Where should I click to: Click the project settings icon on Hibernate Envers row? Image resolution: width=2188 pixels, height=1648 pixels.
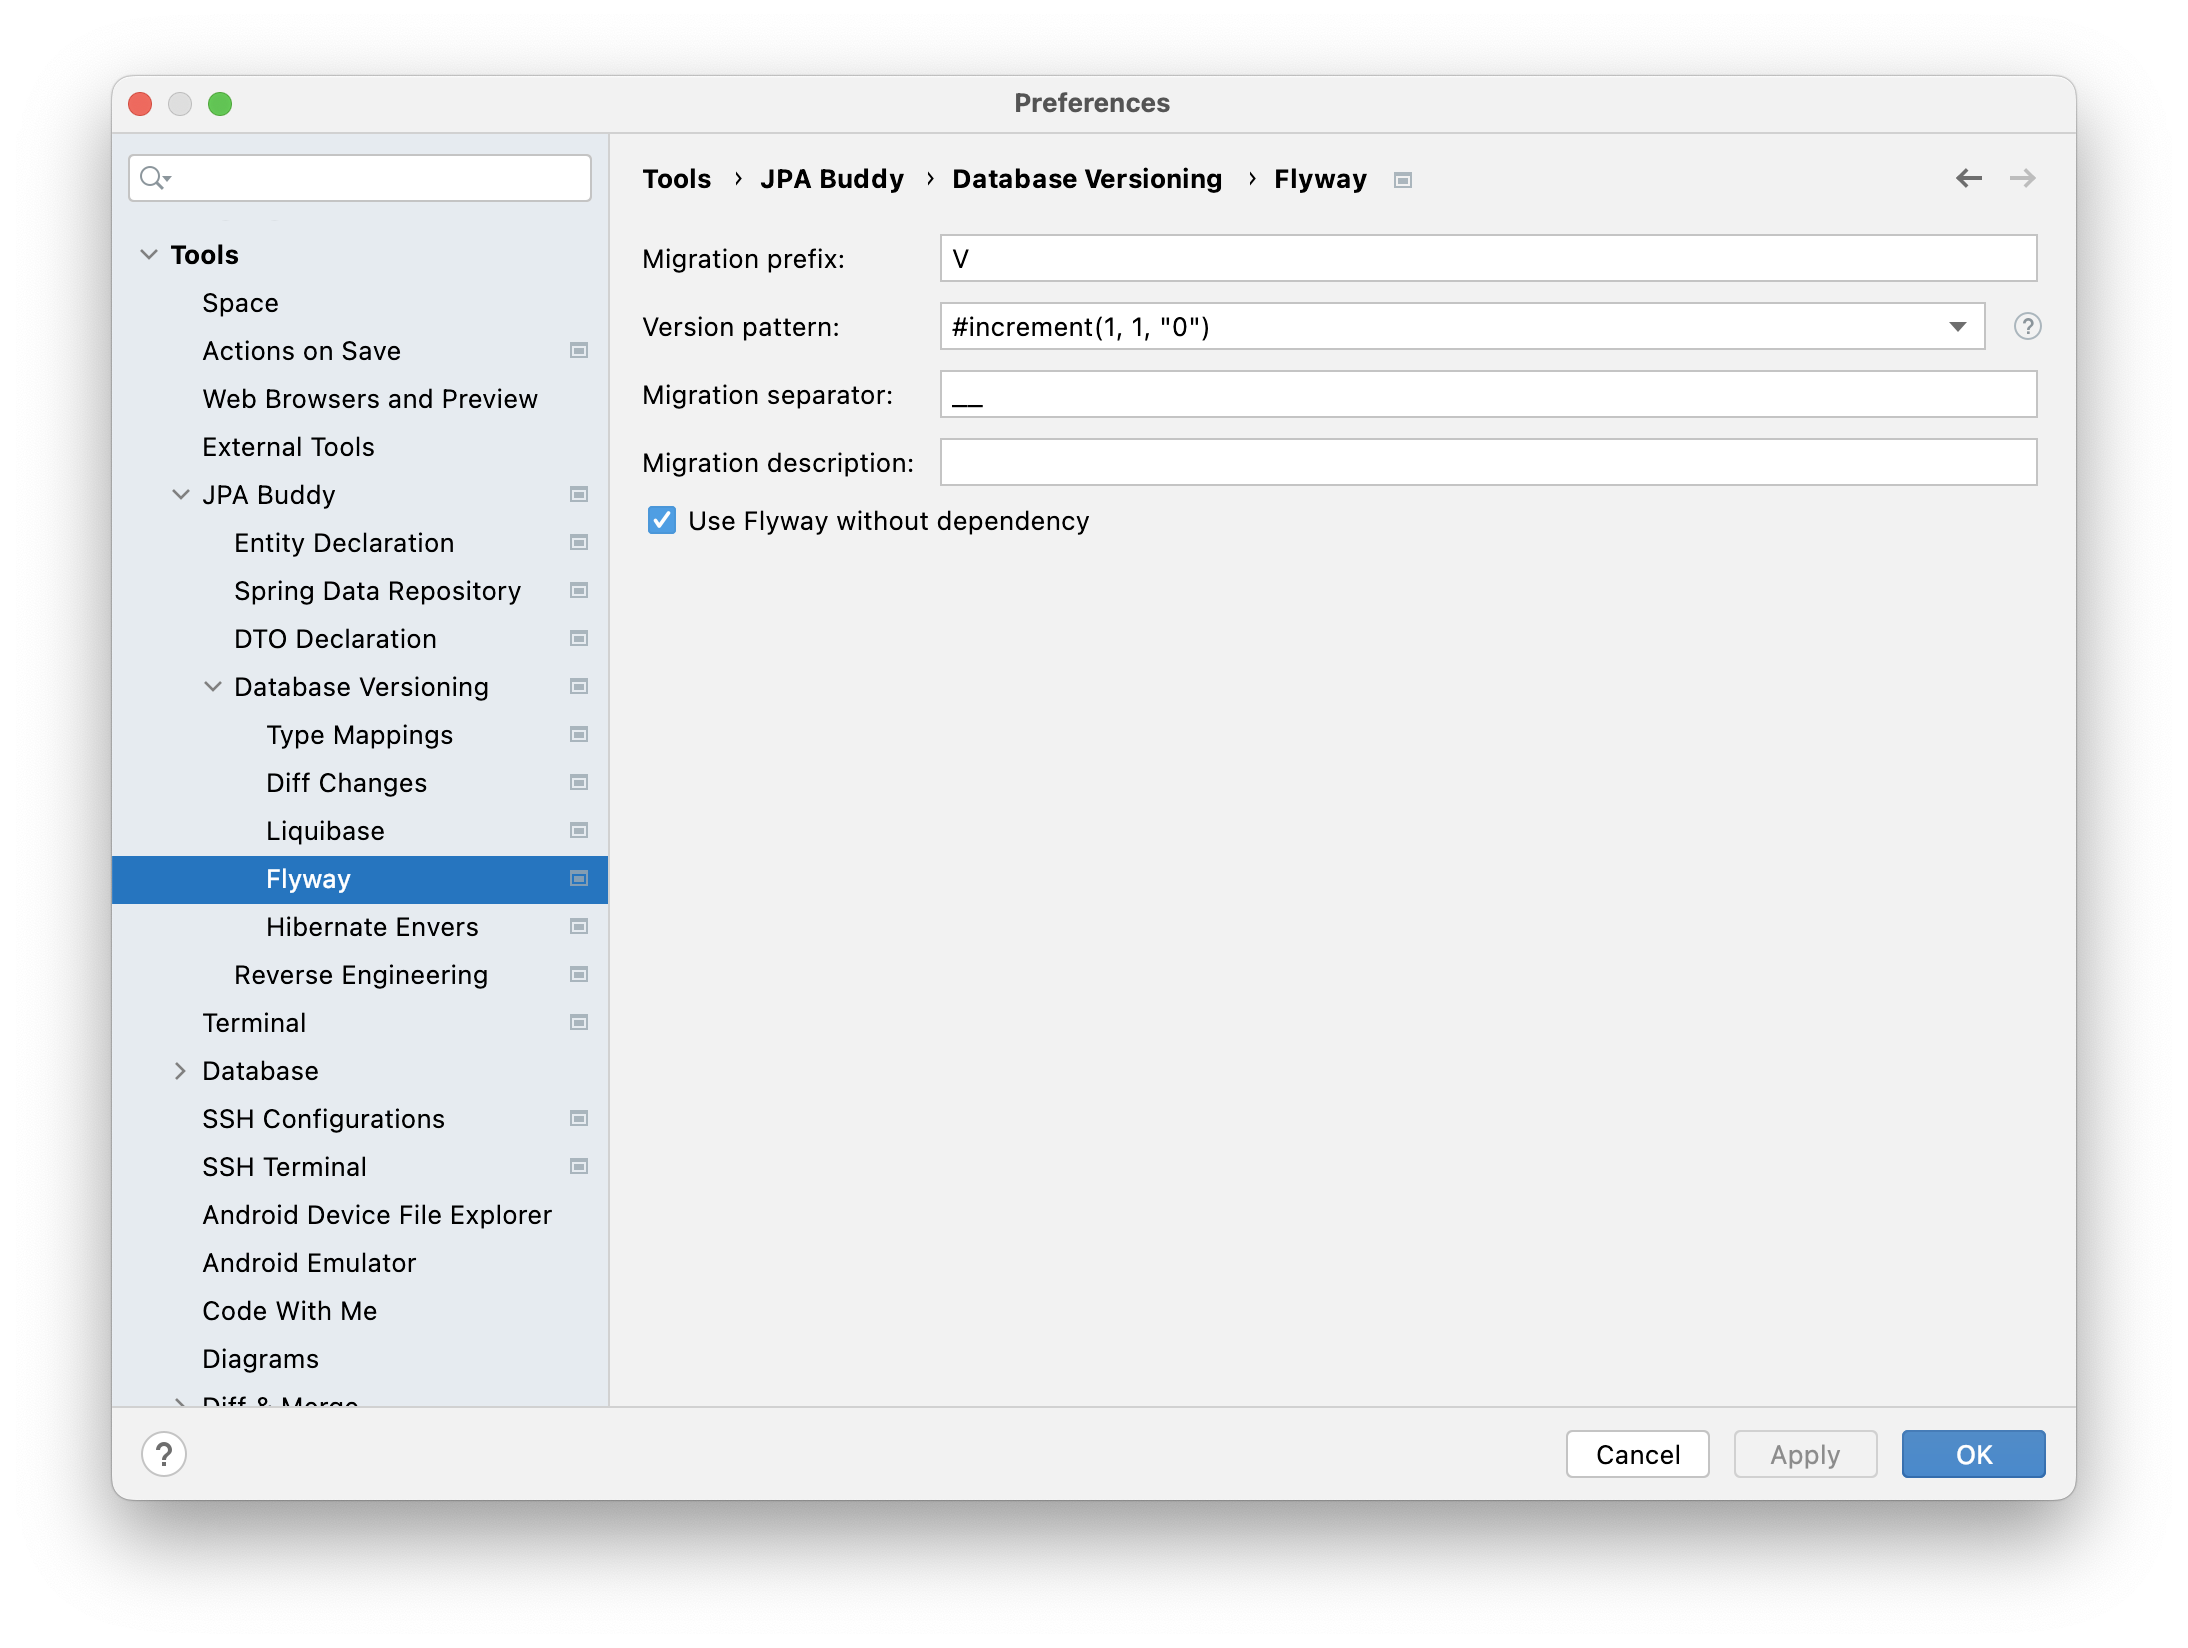pyautogui.click(x=579, y=926)
